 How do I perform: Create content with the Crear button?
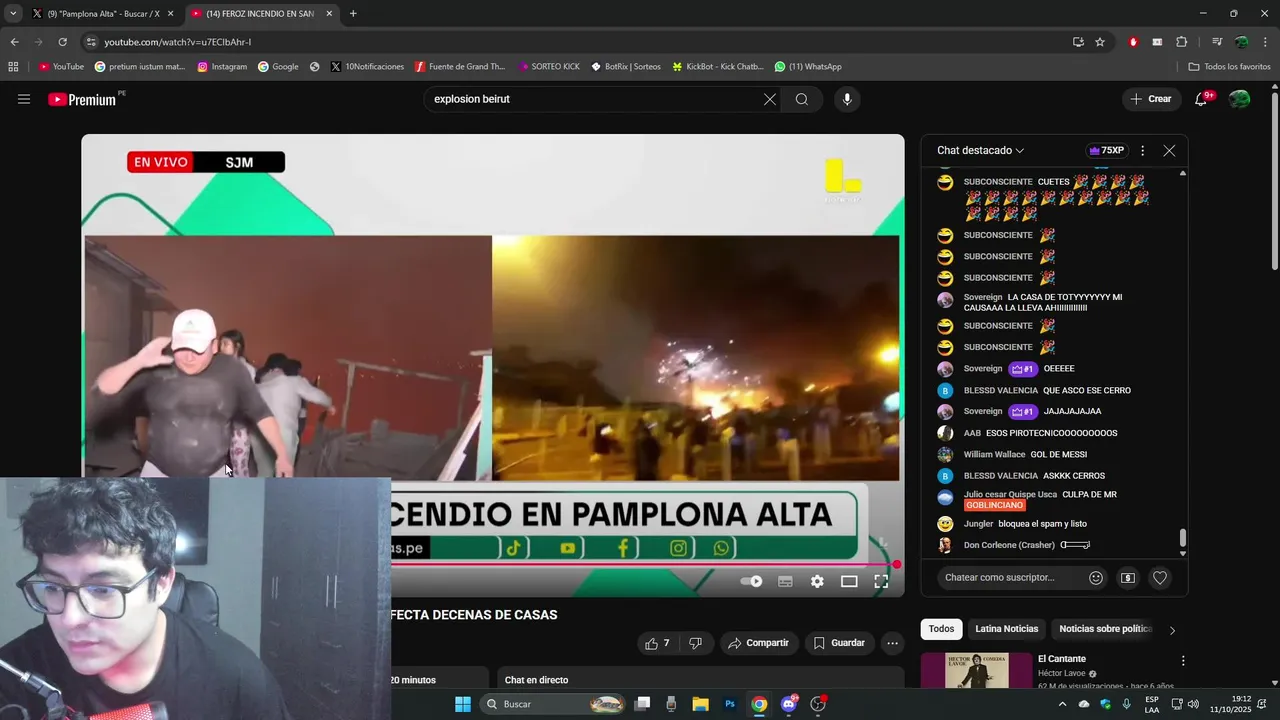(1151, 99)
